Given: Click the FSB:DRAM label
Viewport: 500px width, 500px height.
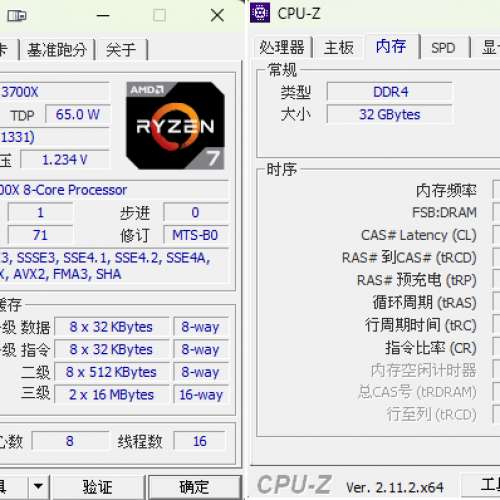Looking at the screenshot, I should click(x=444, y=213).
